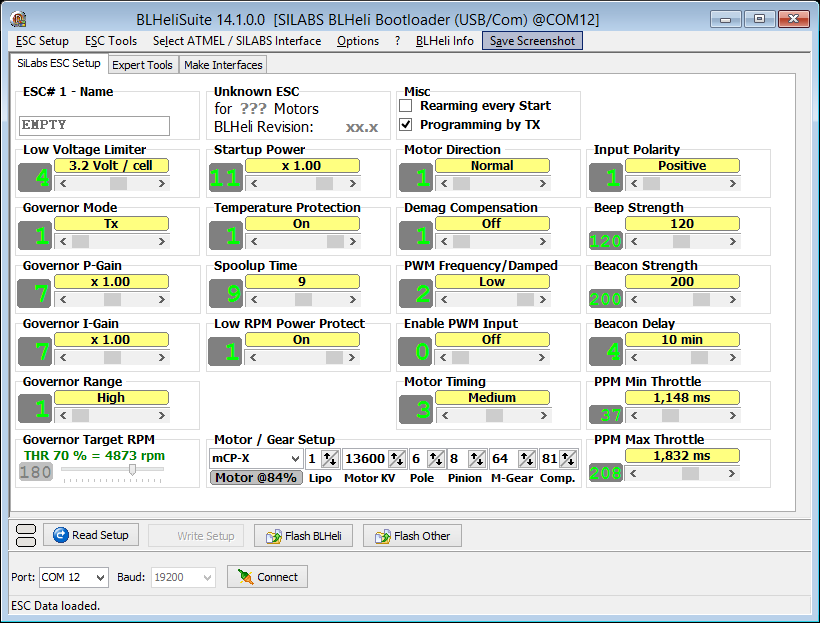This screenshot has height=623, width=820.
Task: Click the Read Setup button icon
Action: click(x=60, y=535)
